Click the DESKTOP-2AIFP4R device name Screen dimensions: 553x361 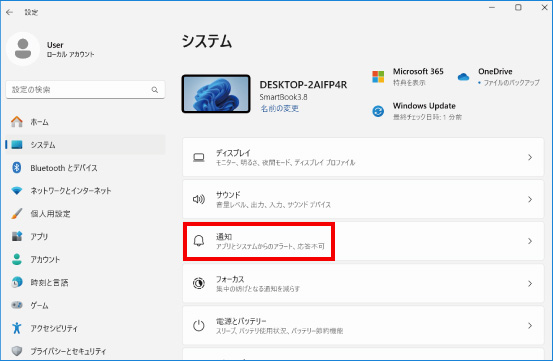(303, 85)
